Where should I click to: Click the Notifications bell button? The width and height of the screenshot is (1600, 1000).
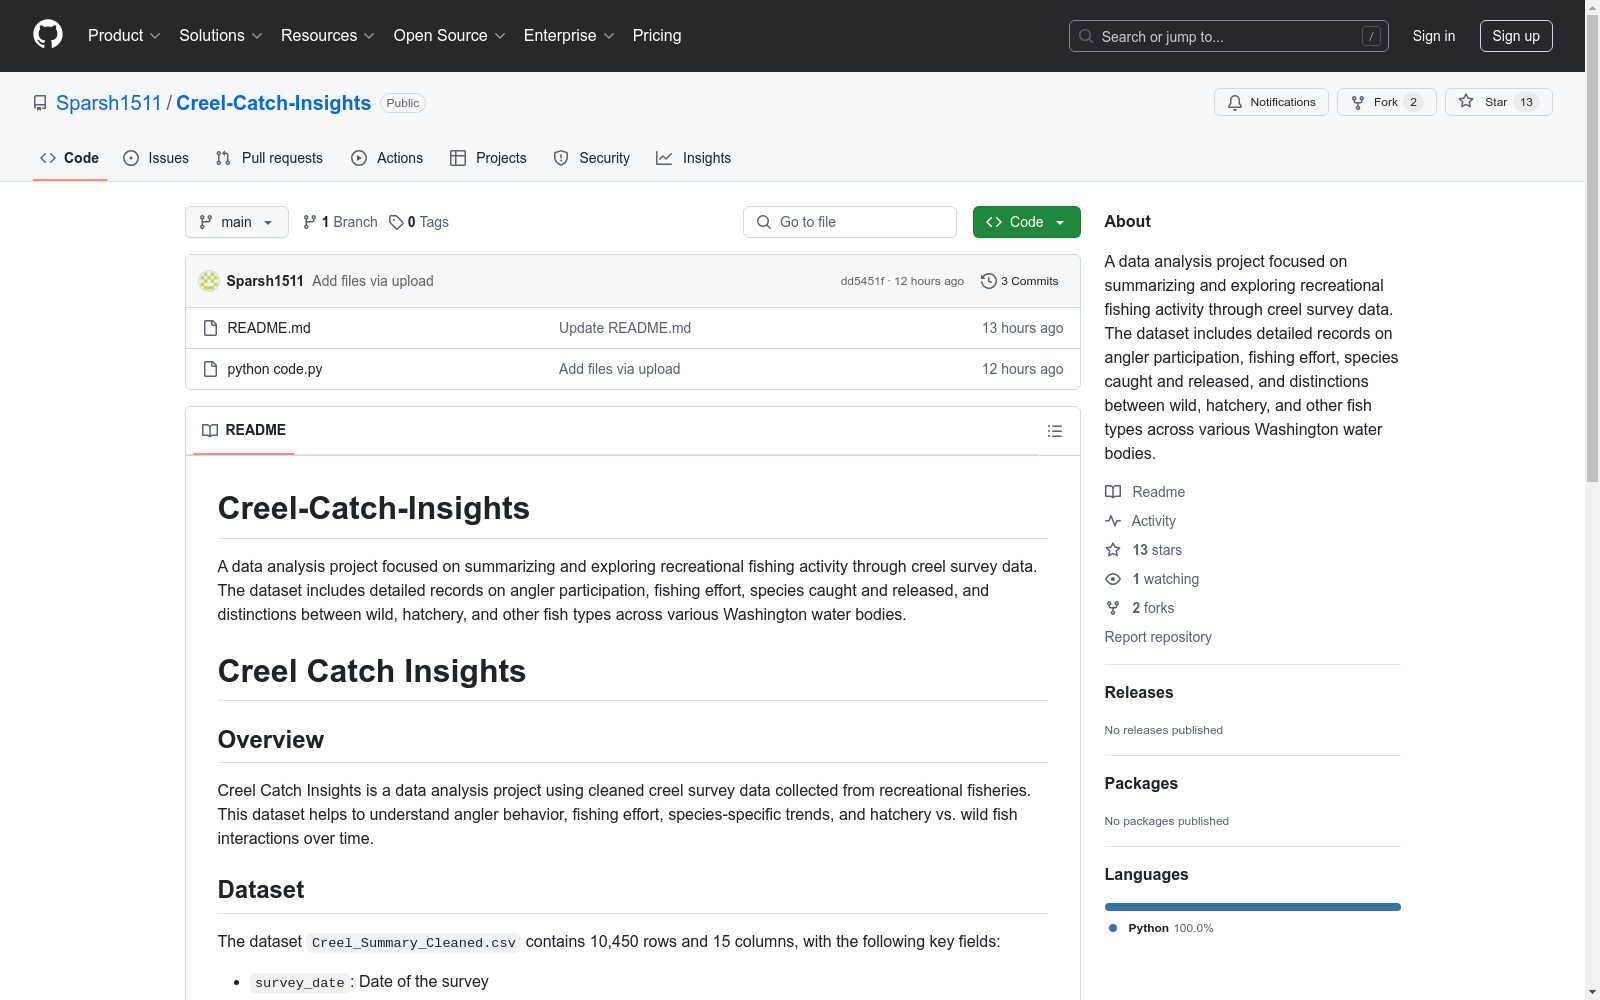pos(1271,102)
